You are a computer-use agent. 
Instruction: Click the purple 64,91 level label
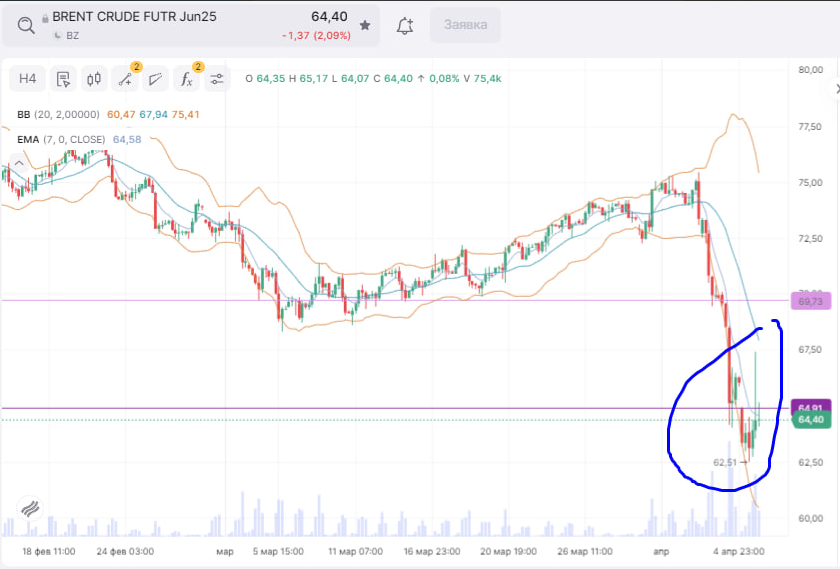(x=808, y=408)
